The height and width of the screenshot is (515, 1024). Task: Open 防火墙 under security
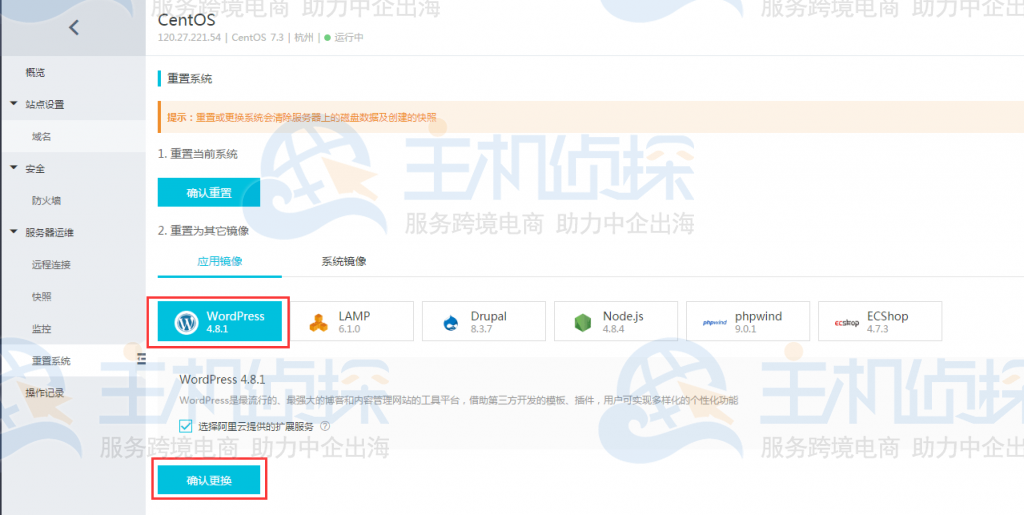click(x=47, y=200)
